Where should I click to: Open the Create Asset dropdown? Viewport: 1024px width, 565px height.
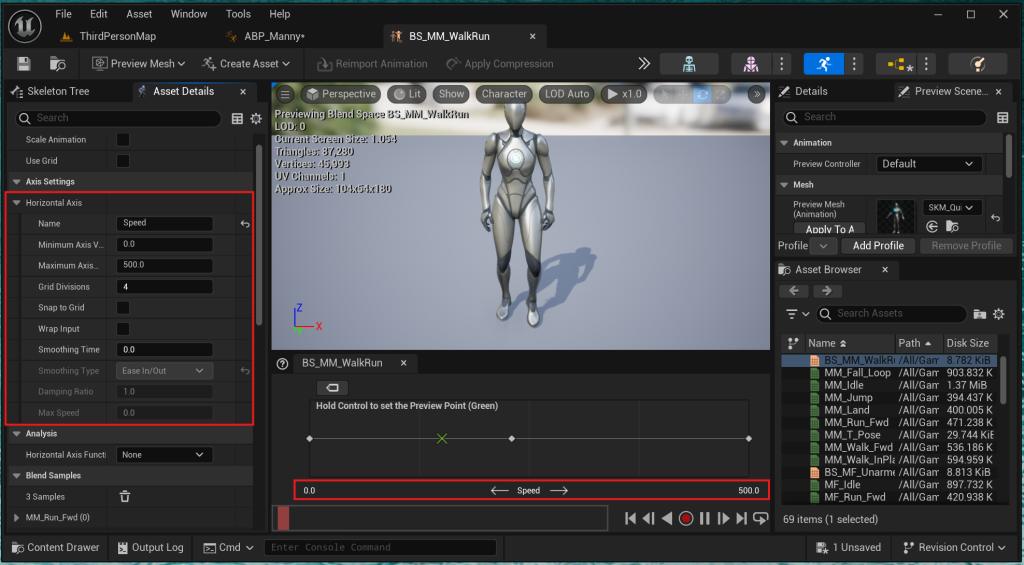pos(246,63)
